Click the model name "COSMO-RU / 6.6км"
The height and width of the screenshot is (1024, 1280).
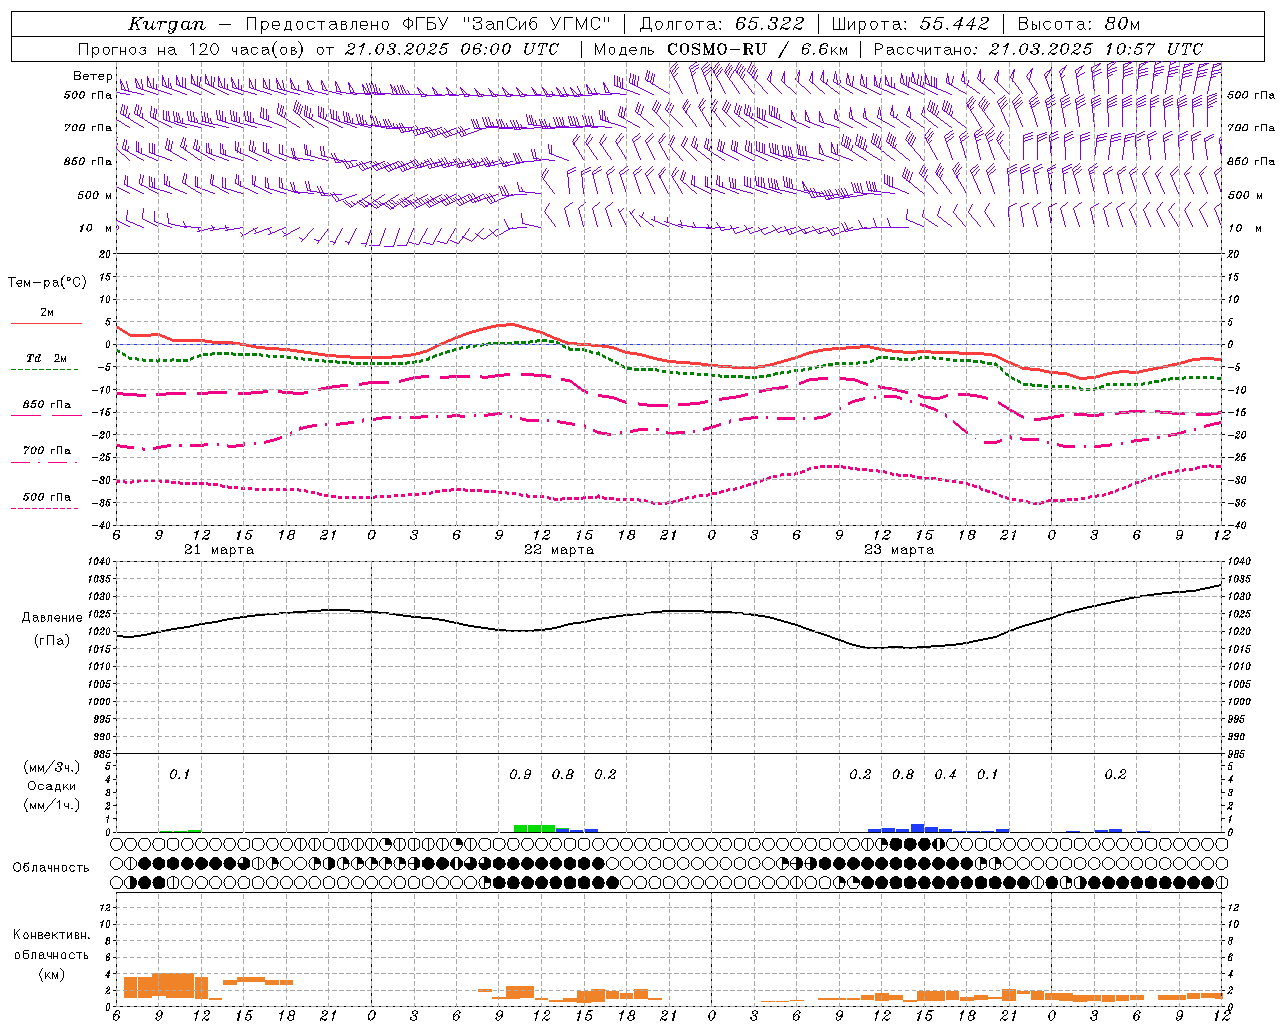757,49
